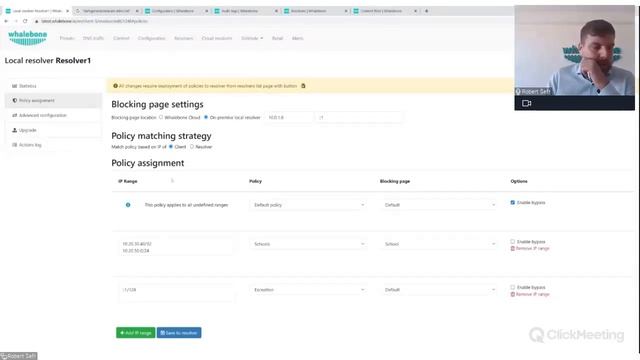Viewport: 640px width, 360px height.
Task: Click trash icon for Schools IP range
Action: click(513, 249)
